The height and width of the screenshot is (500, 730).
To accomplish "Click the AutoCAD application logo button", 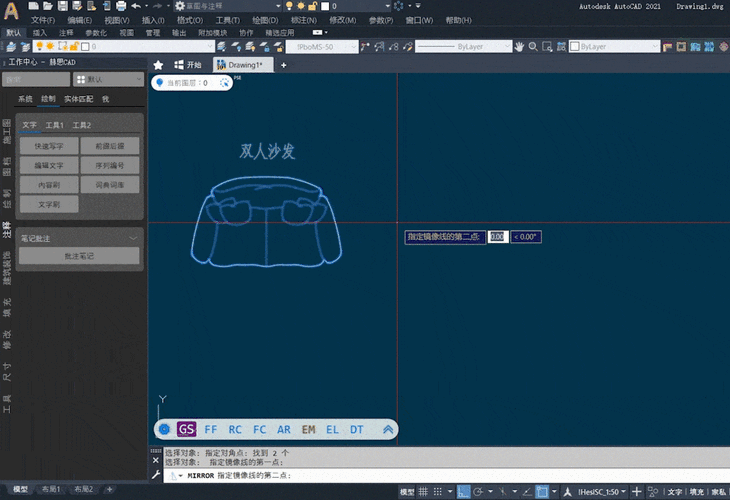I will (12, 12).
